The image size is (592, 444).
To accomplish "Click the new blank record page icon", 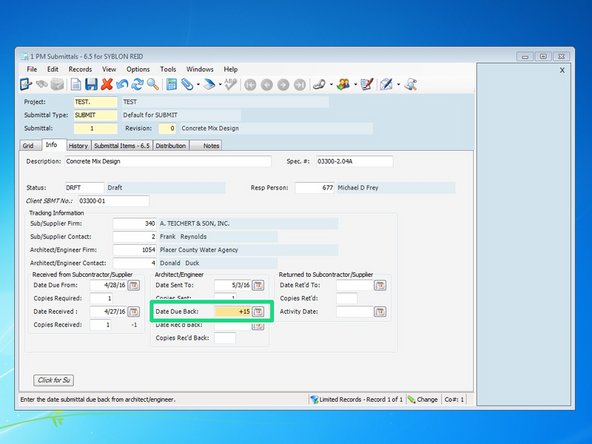I will (76, 84).
